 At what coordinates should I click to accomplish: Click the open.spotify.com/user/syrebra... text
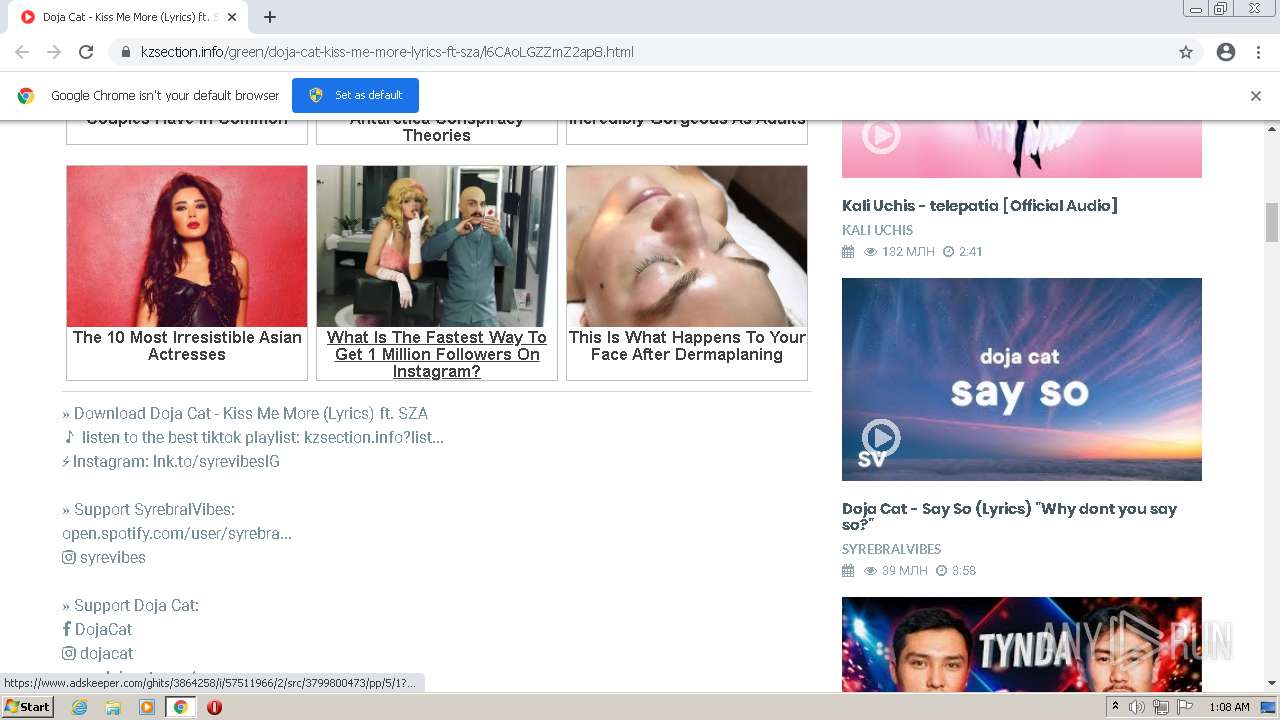[177, 533]
